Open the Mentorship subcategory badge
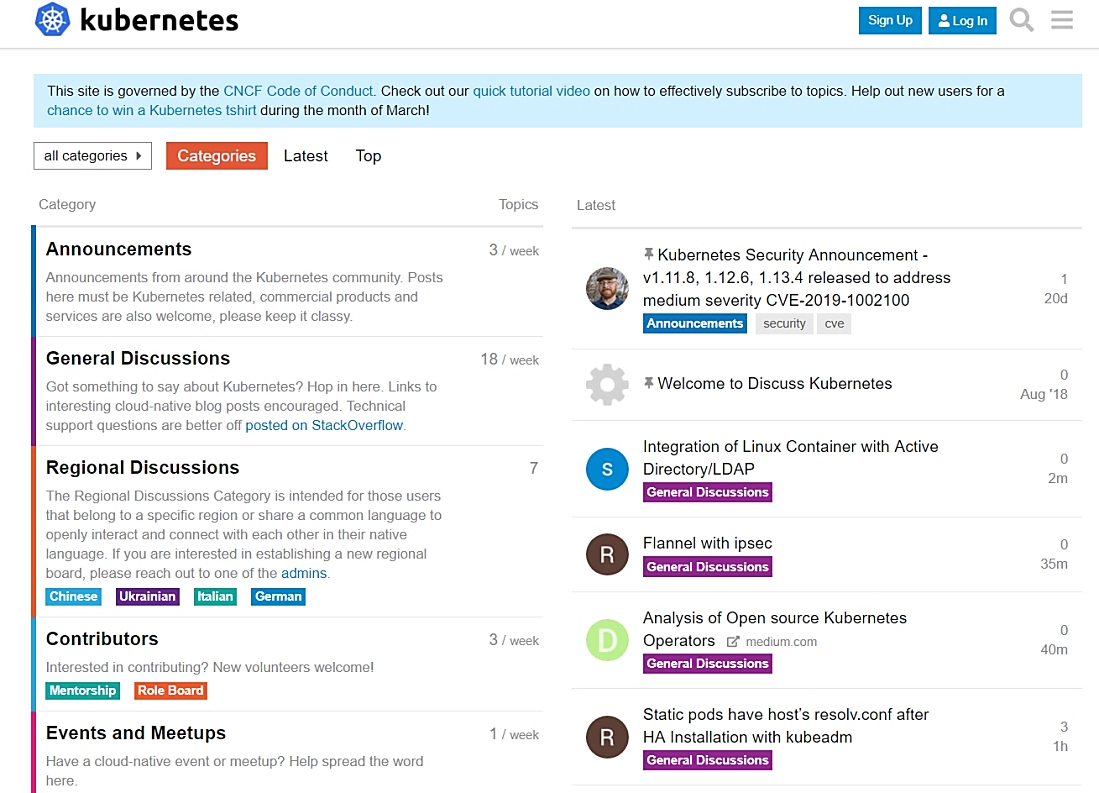Image resolution: width=1099 pixels, height=793 pixels. [x=82, y=691]
